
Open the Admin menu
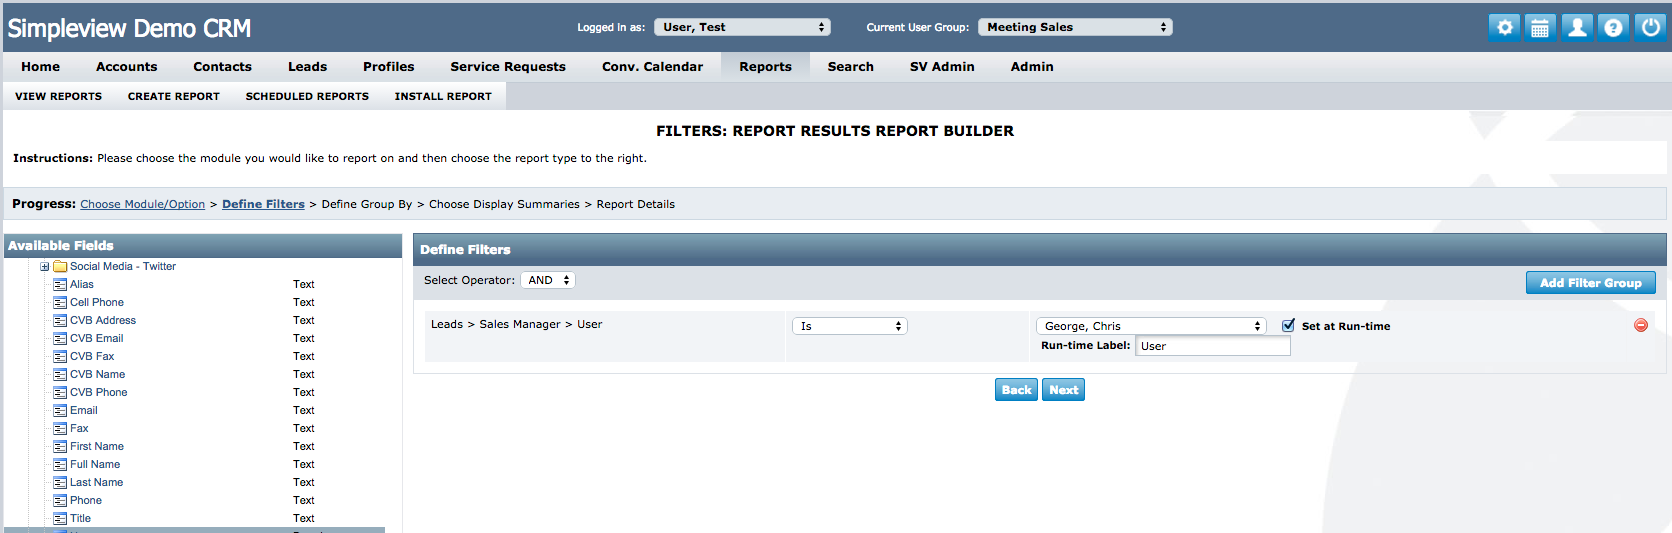tap(1032, 67)
